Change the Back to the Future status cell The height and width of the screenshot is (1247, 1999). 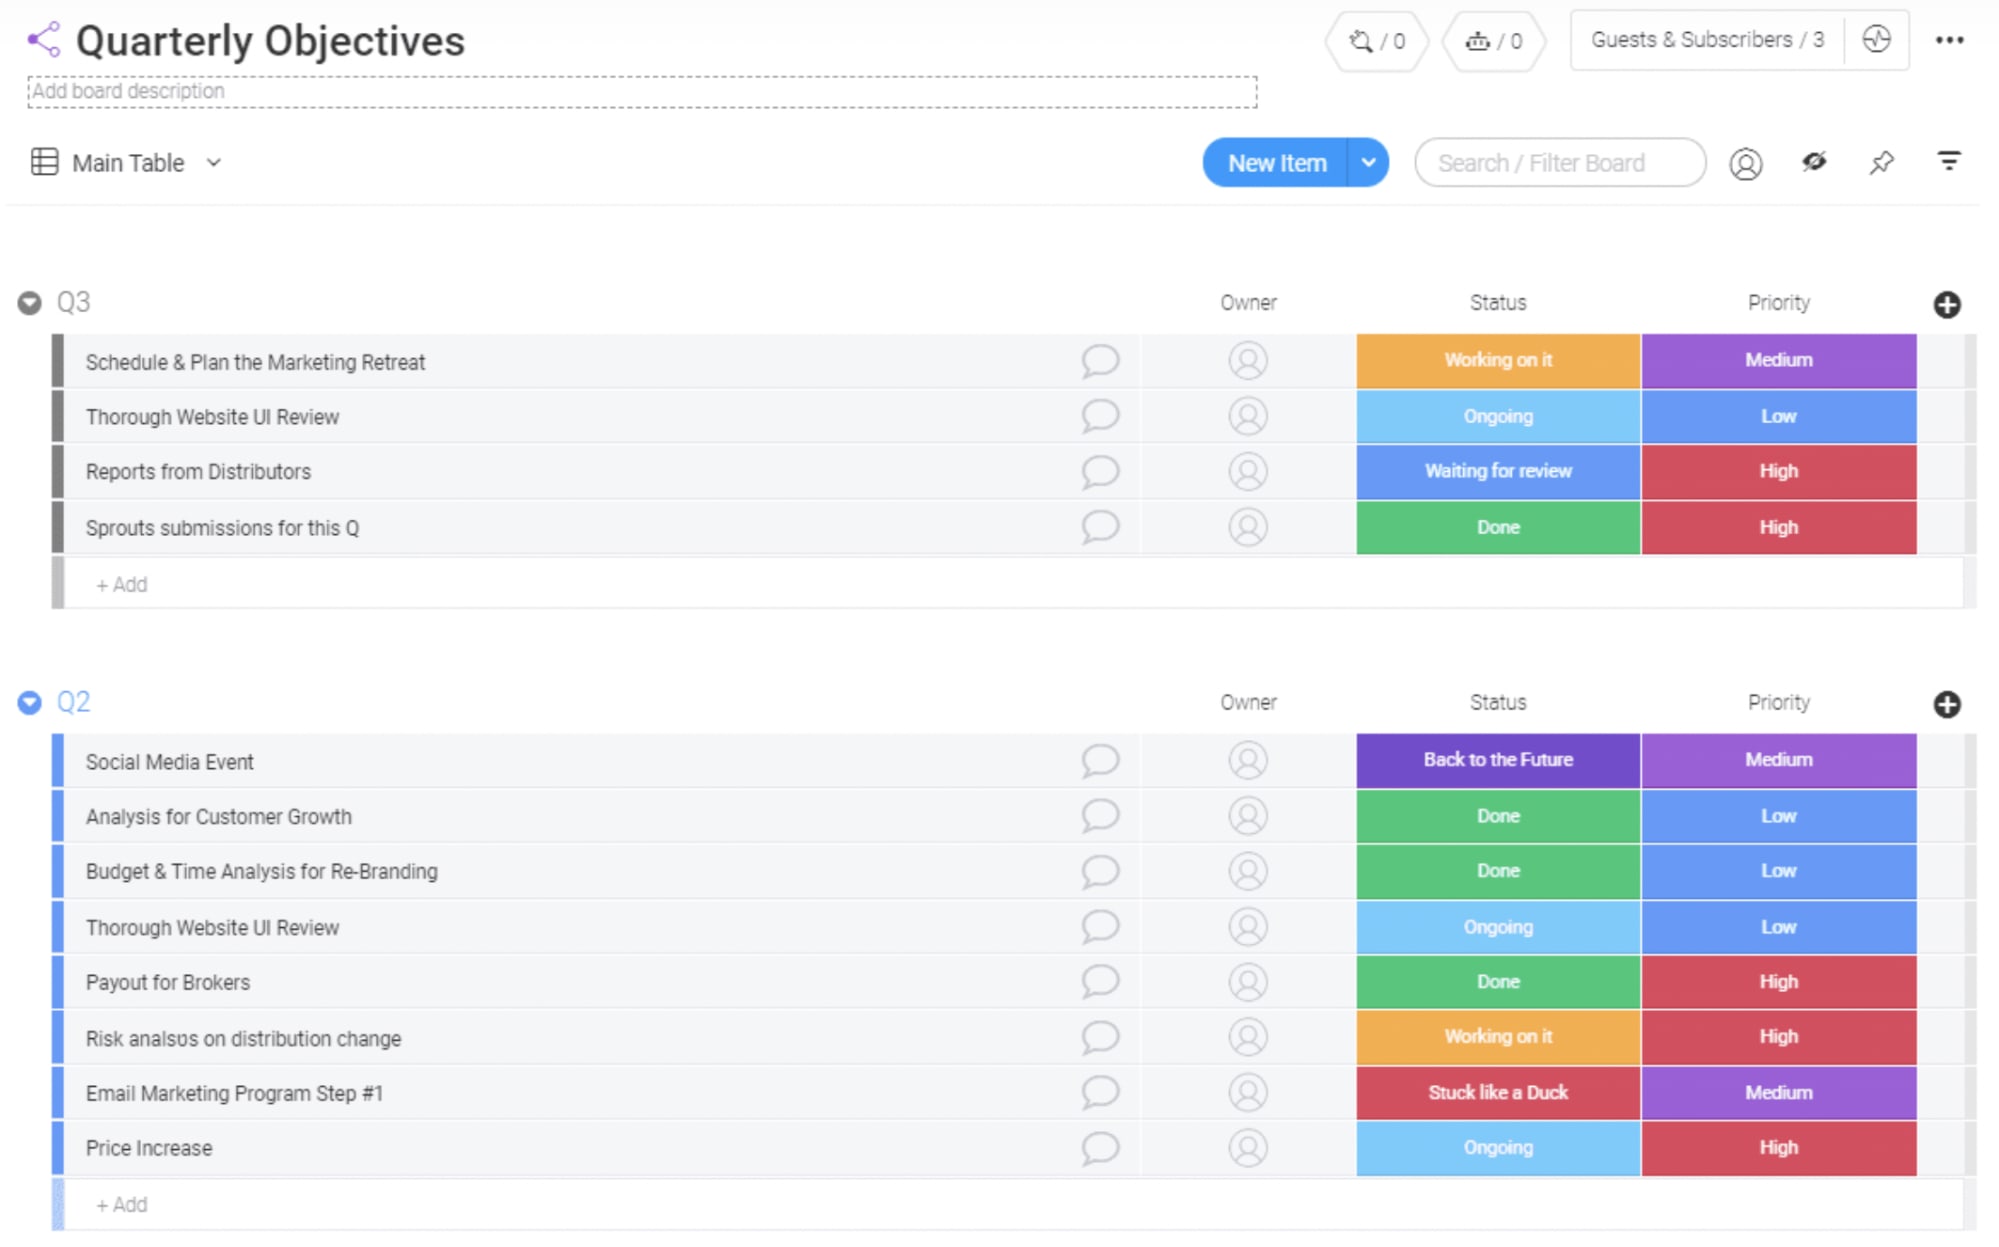(1498, 760)
